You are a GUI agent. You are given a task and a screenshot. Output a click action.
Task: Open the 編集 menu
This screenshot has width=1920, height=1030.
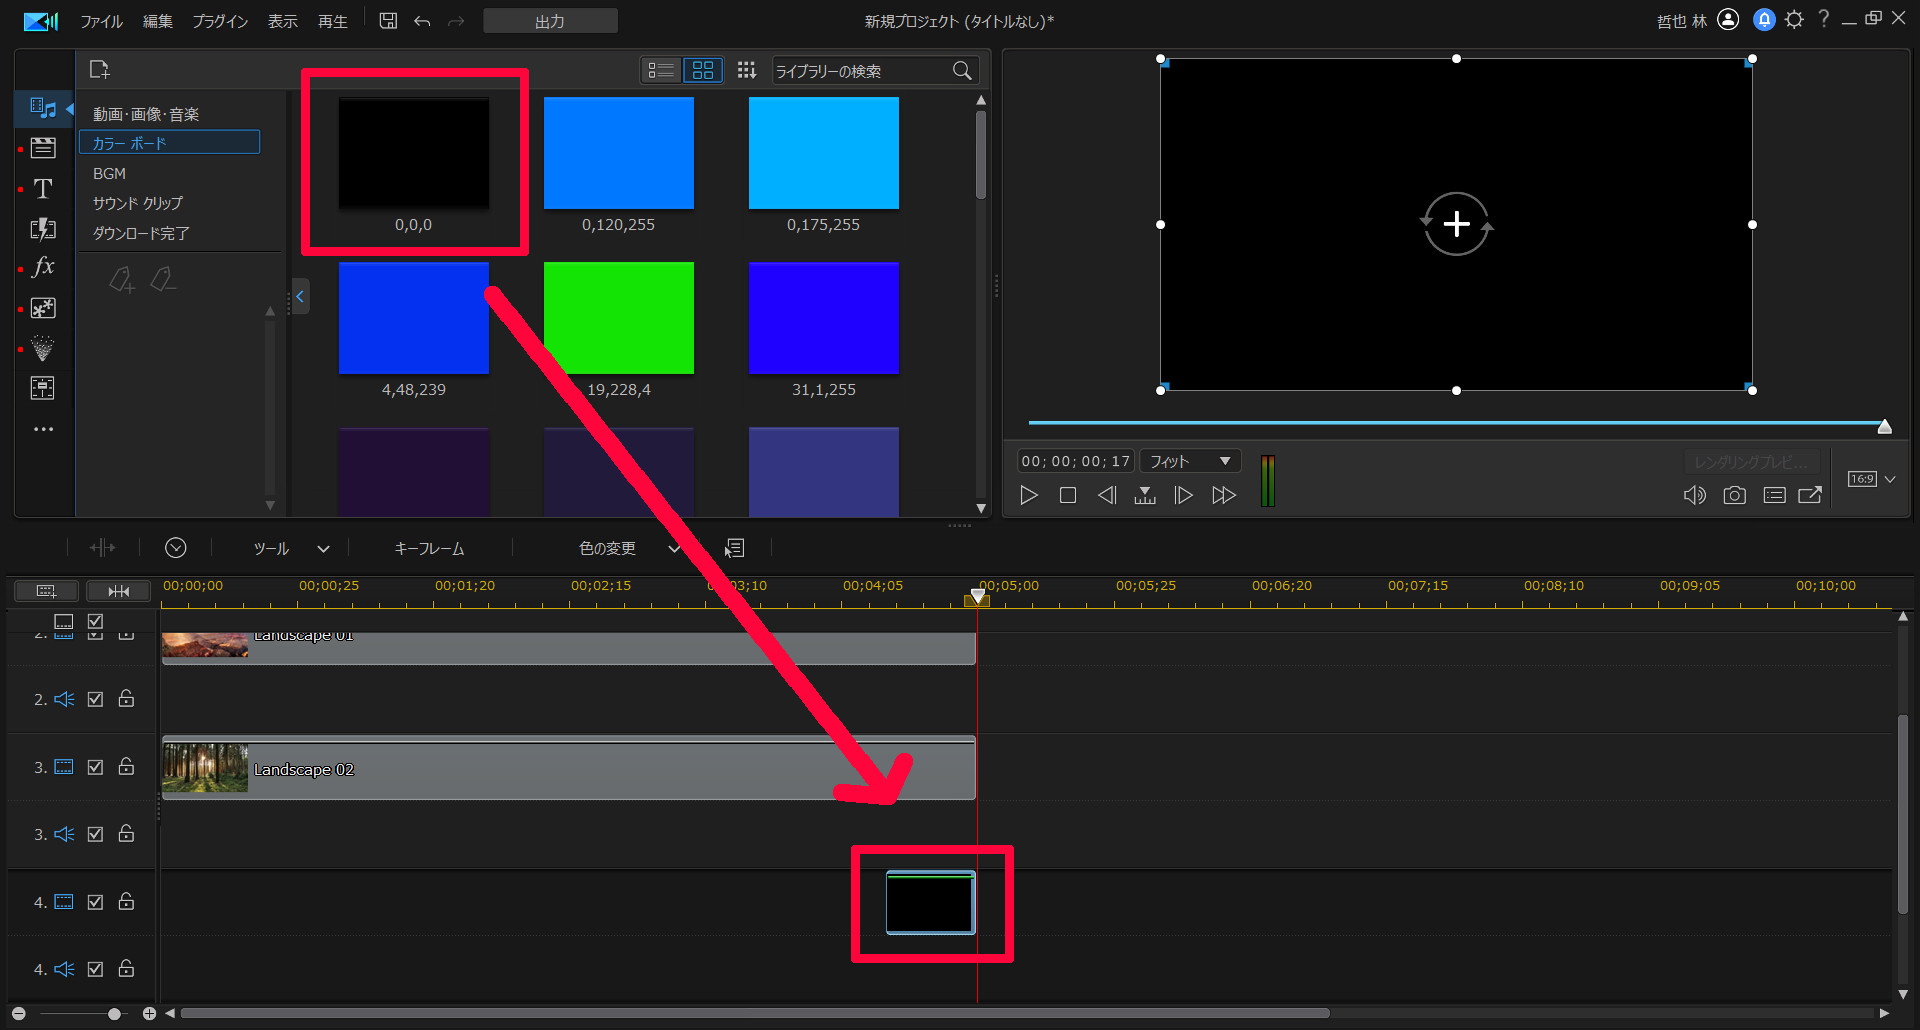(157, 21)
